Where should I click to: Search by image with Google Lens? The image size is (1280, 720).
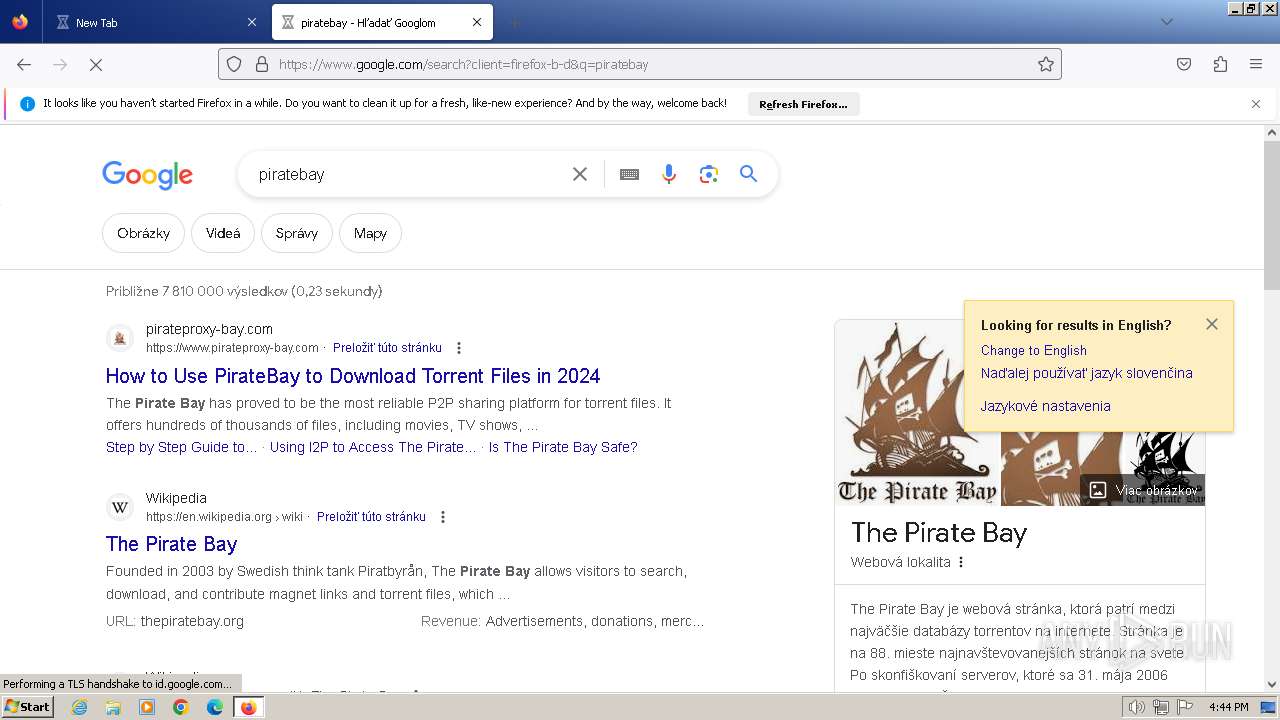(709, 174)
